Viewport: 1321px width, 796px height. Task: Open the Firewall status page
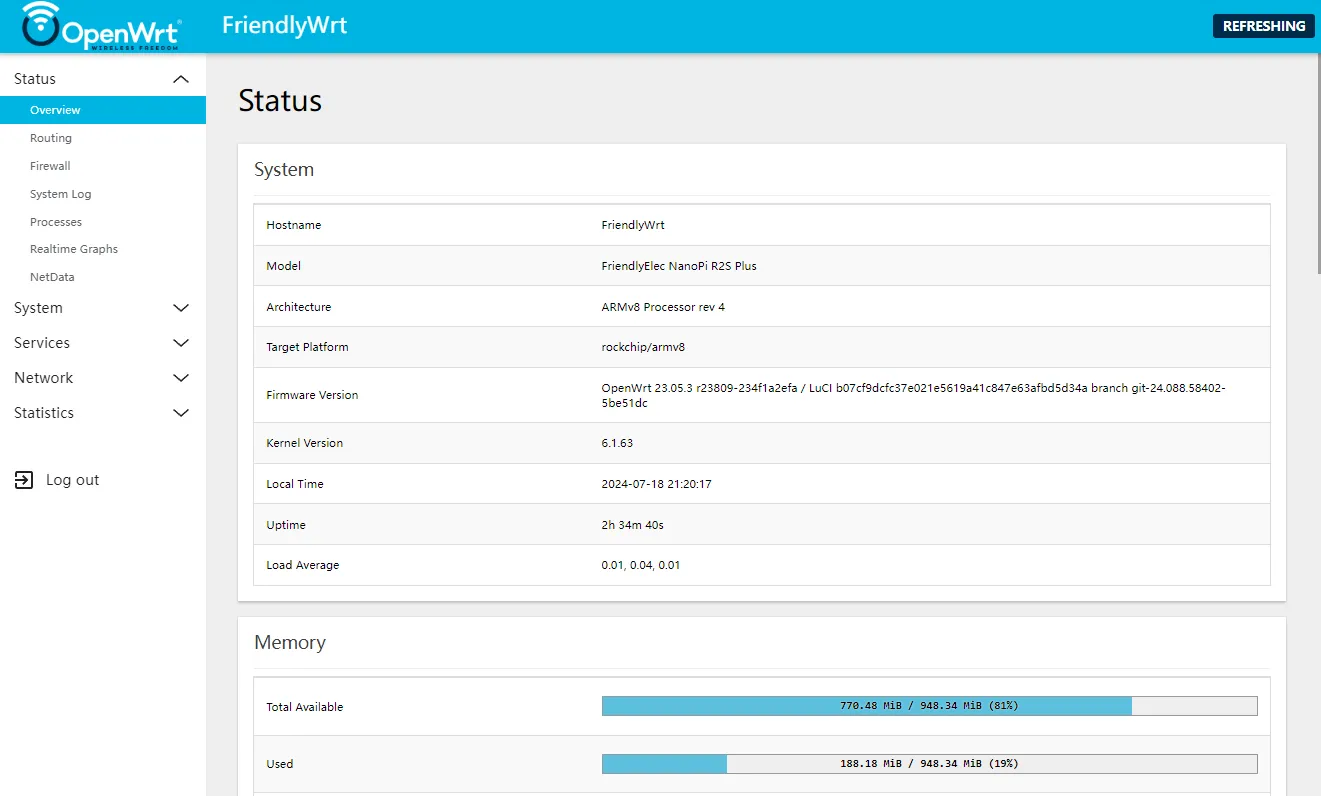[50, 166]
